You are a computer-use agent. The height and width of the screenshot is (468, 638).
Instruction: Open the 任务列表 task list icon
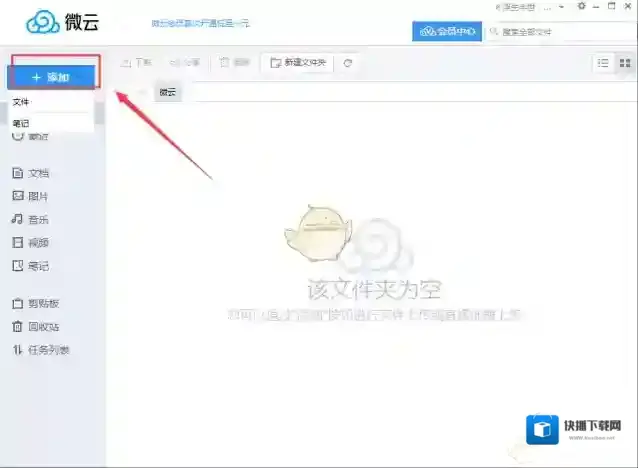[17, 349]
